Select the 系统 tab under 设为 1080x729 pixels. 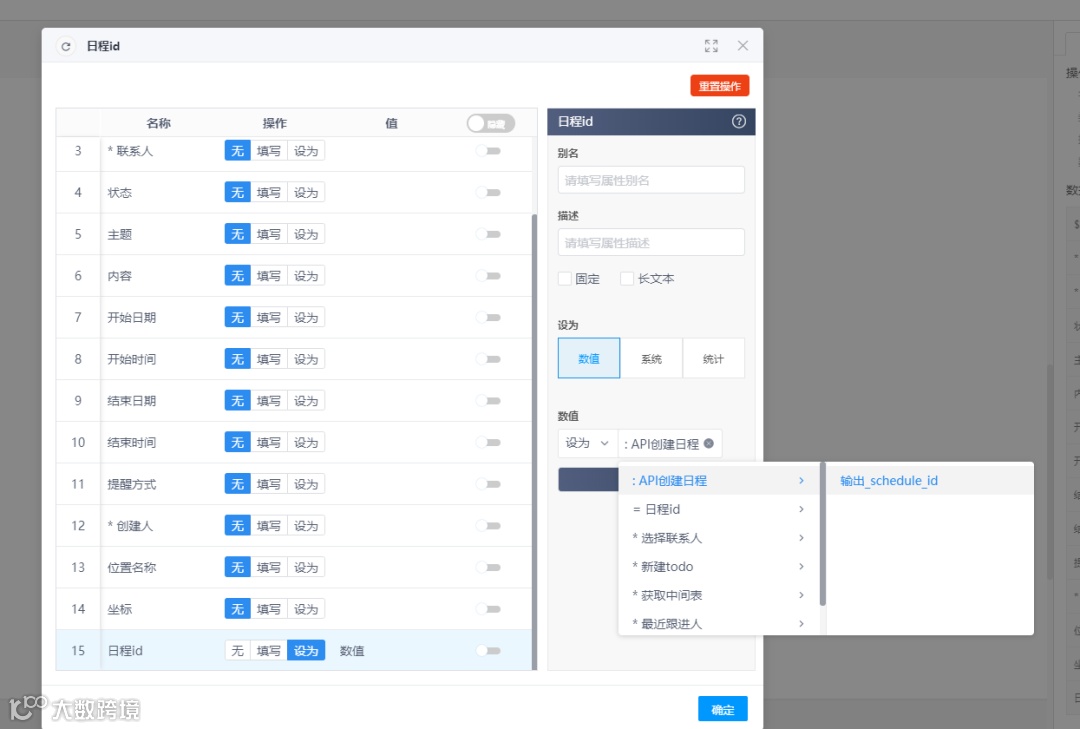(651, 358)
